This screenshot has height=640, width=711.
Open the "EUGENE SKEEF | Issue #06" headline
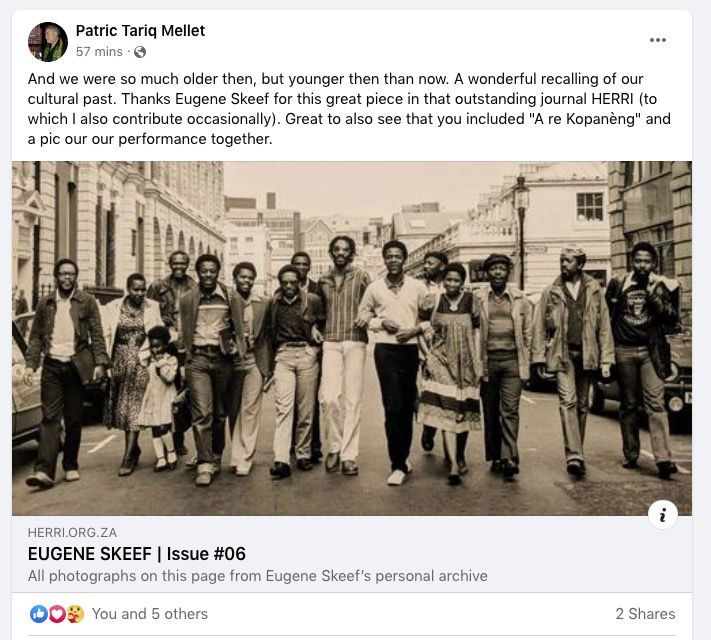coord(137,554)
